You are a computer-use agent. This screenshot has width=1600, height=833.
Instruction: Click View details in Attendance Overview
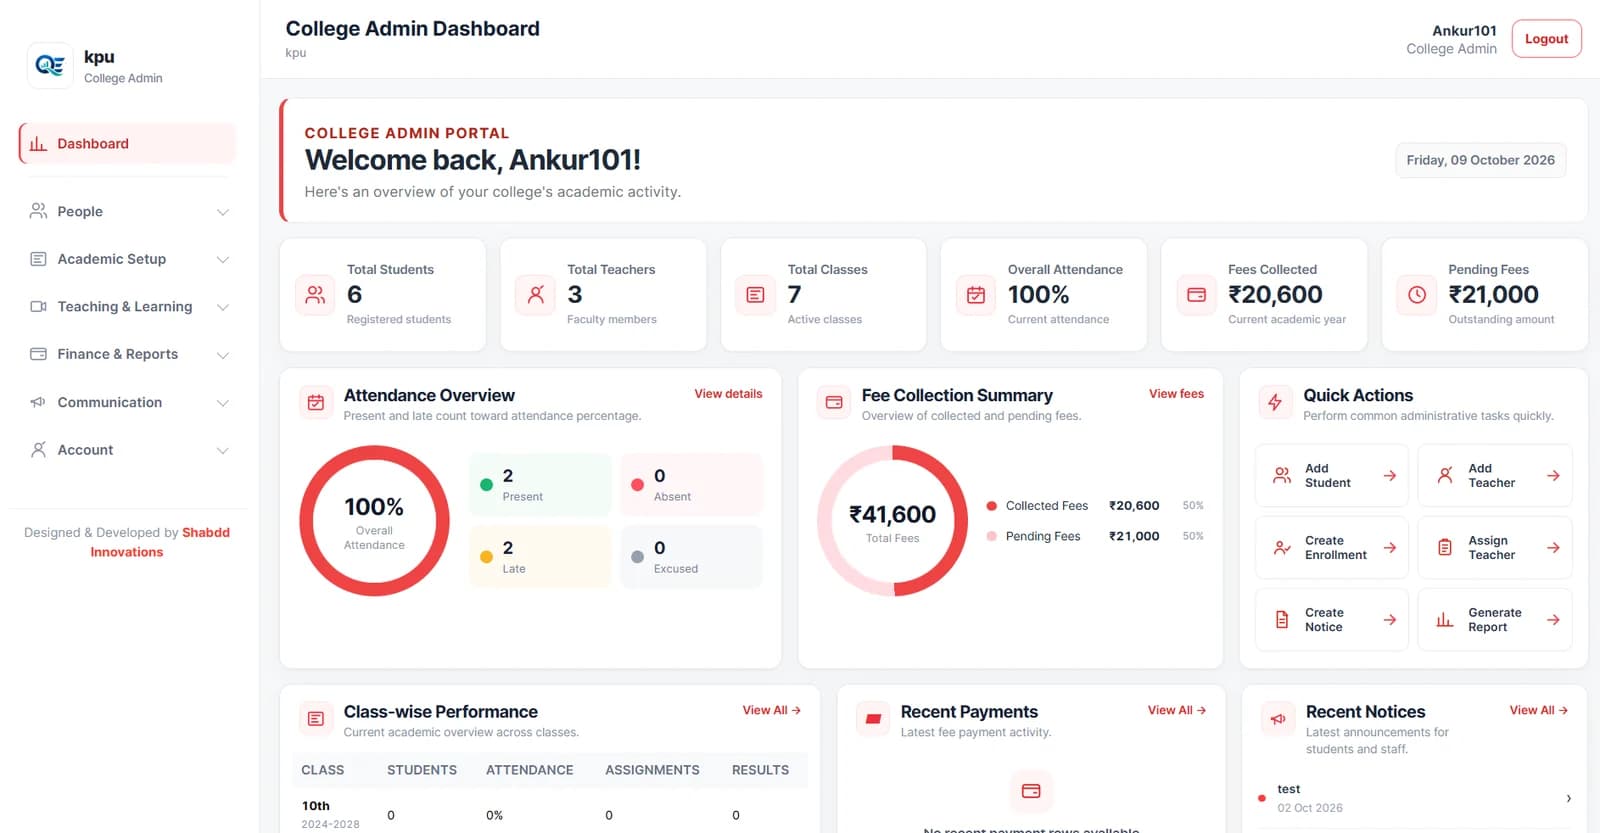coord(728,394)
